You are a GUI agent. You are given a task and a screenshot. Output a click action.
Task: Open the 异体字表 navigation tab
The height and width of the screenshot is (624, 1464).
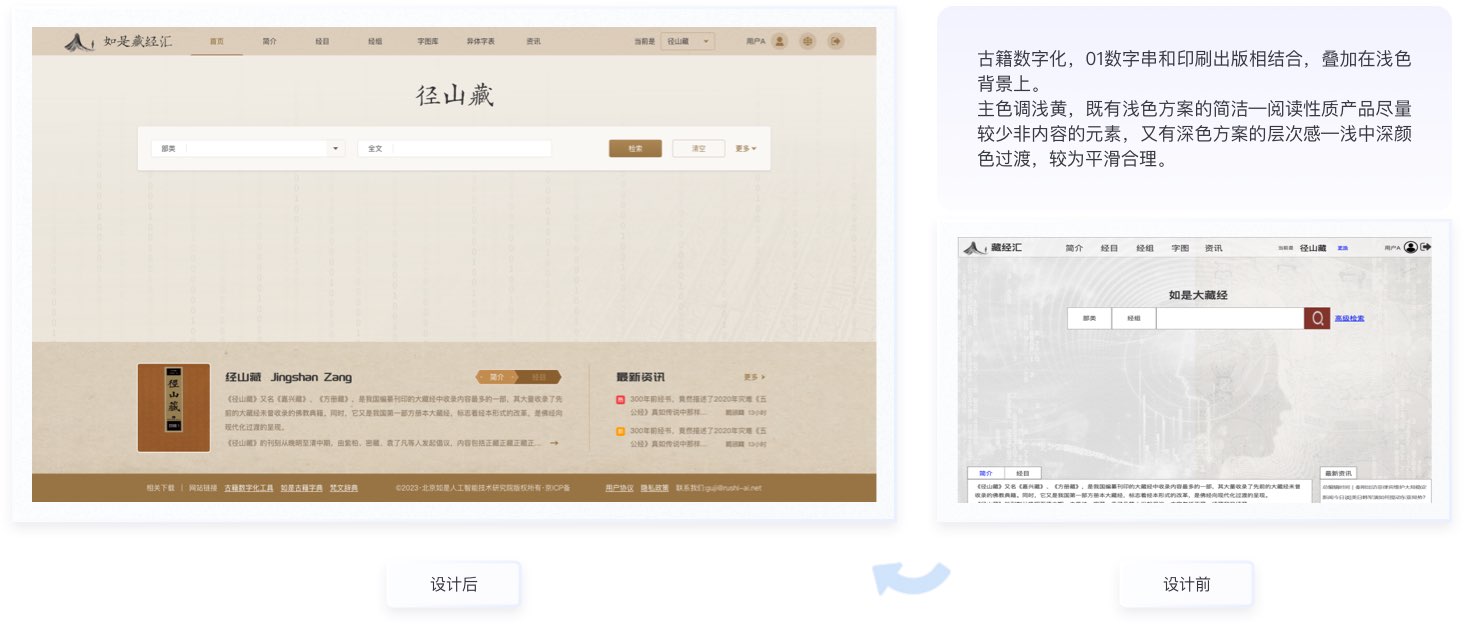(x=480, y=41)
